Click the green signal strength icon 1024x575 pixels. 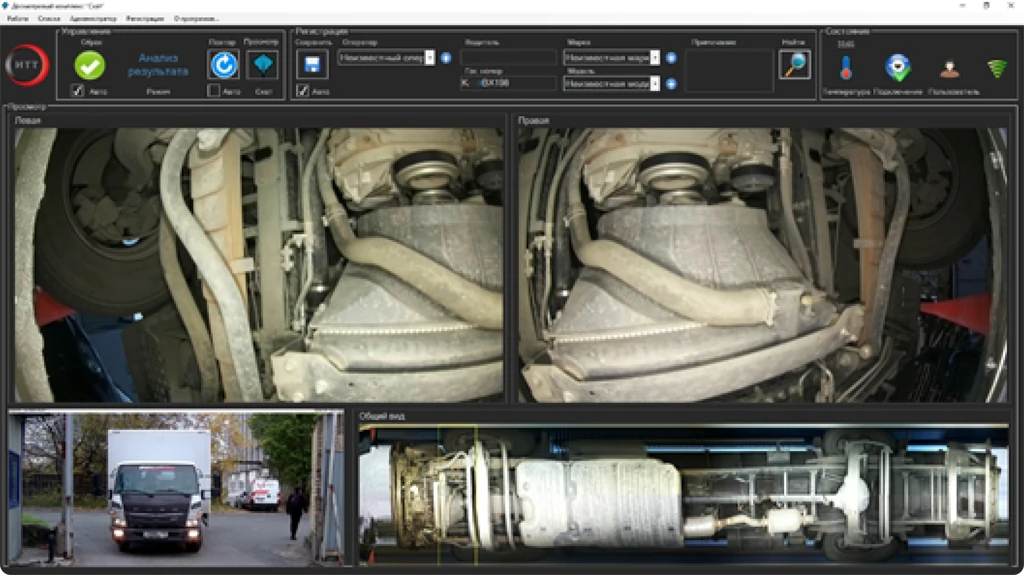[996, 68]
